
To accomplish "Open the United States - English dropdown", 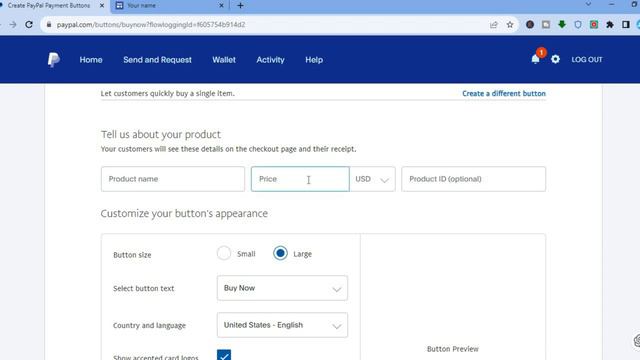I will click(x=282, y=325).
